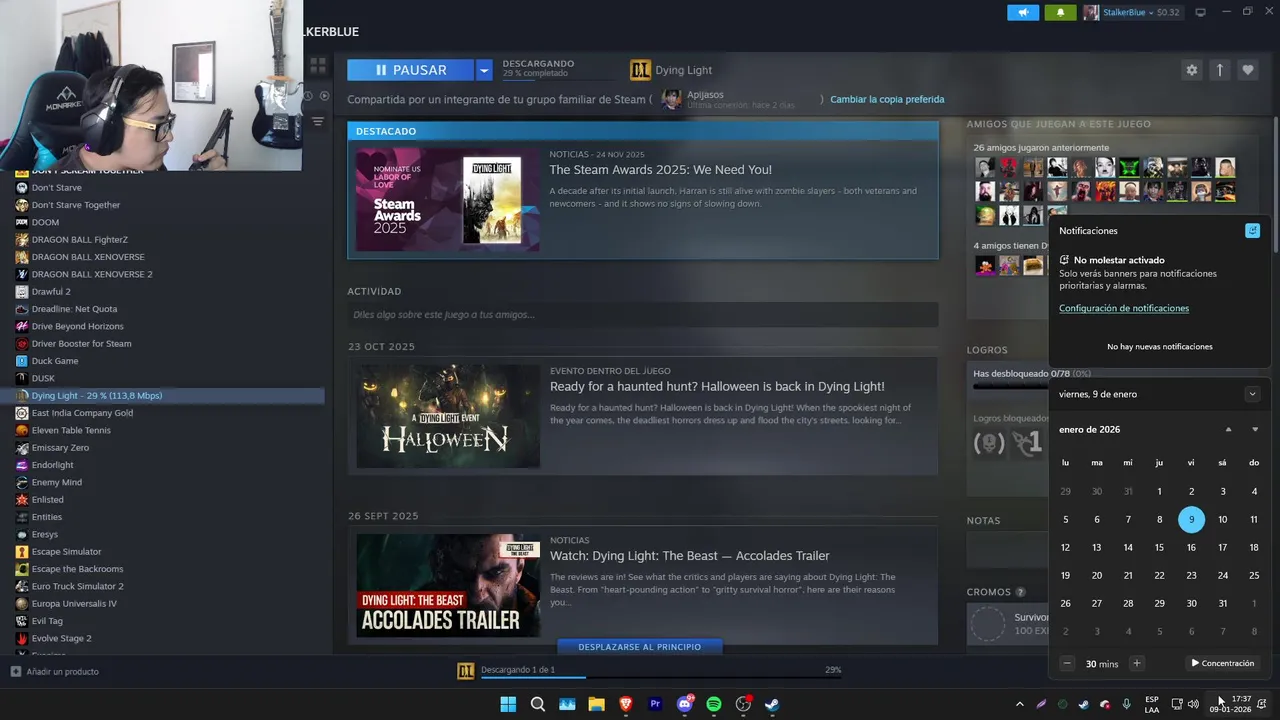Click the Cromos help question mark
This screenshot has width=1280, height=720.
[x=1020, y=592]
